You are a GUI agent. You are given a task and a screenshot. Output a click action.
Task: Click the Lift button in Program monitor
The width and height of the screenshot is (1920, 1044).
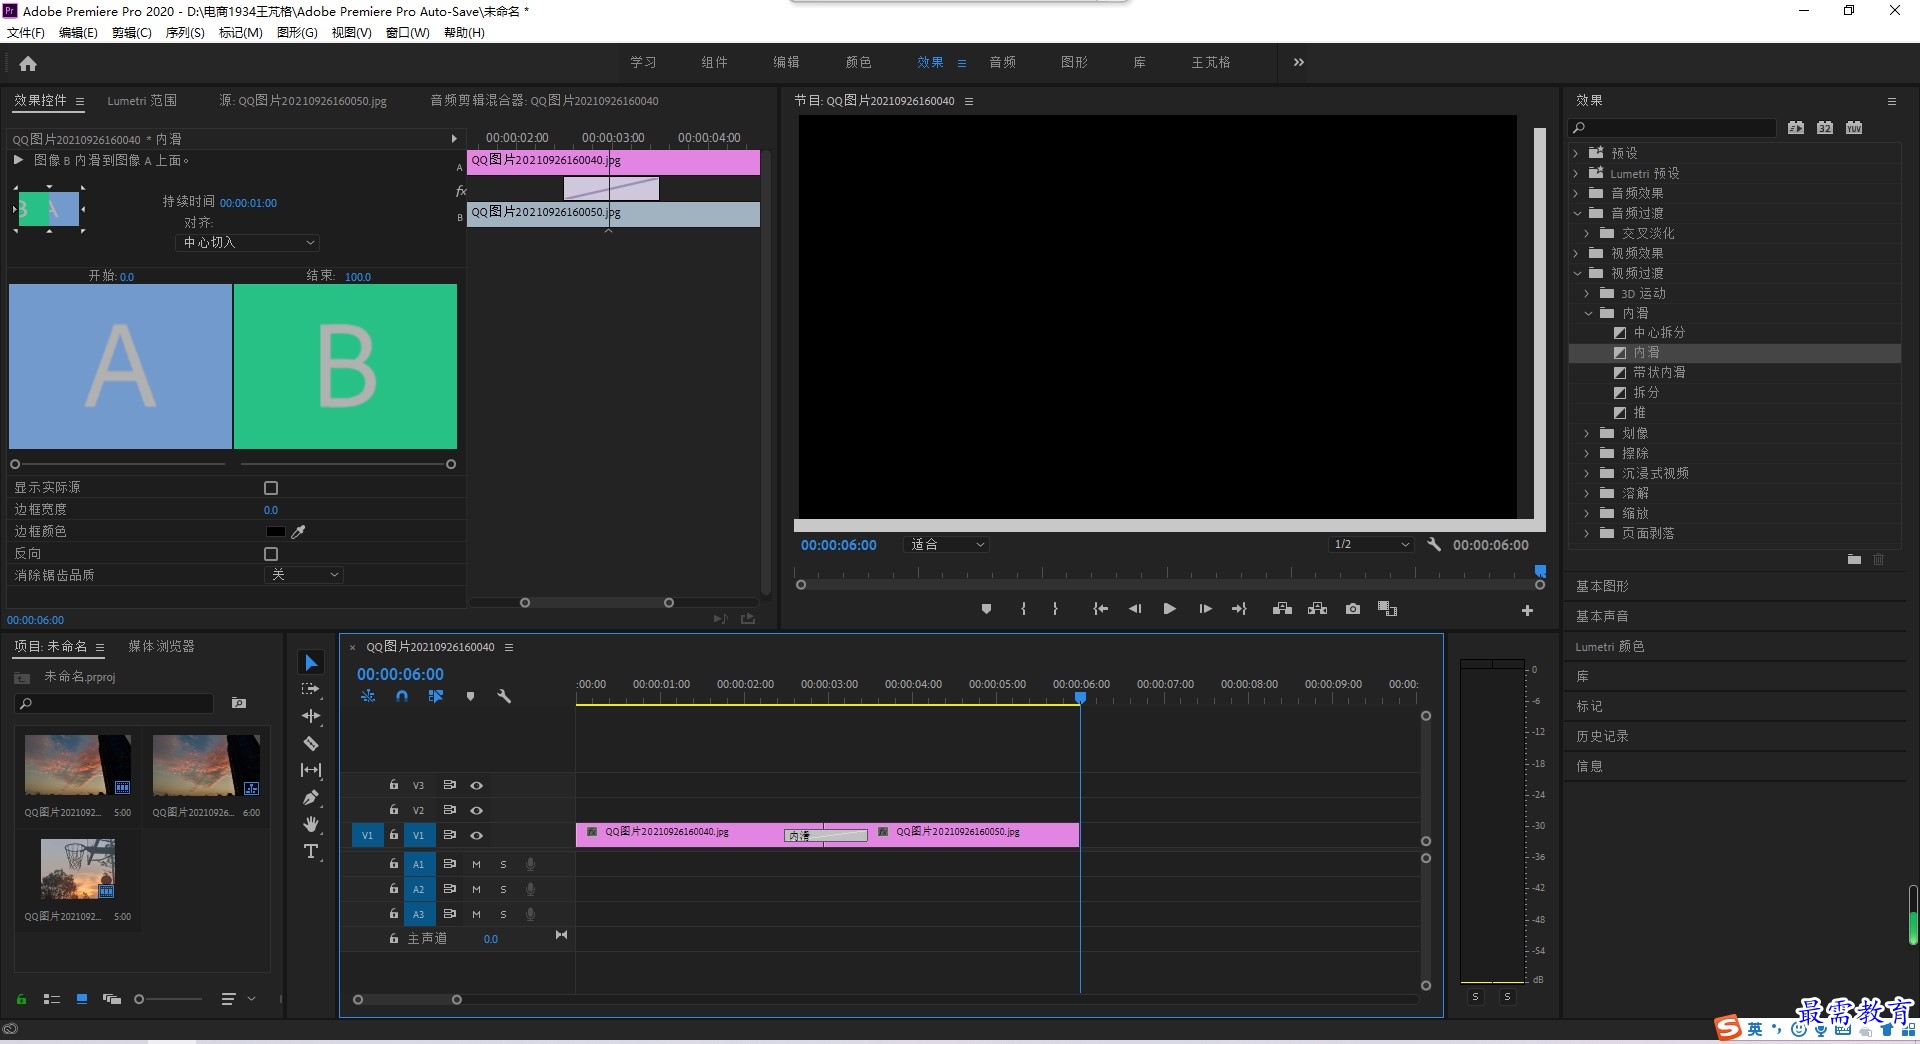[x=1282, y=609]
